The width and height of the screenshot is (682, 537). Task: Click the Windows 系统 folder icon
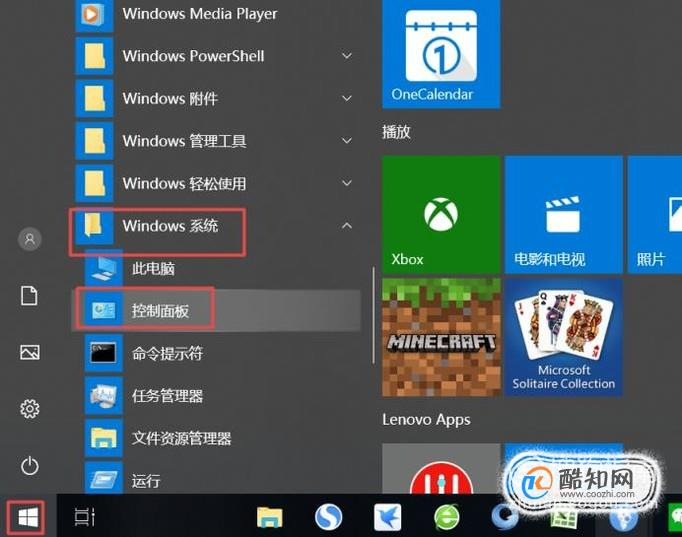[94, 226]
